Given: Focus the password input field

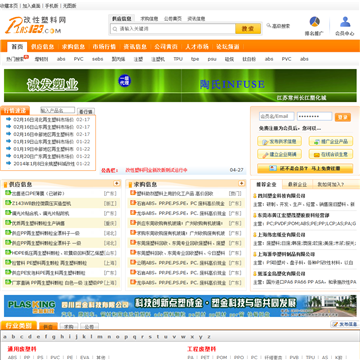Looking at the screenshot, I should tap(314, 116).
